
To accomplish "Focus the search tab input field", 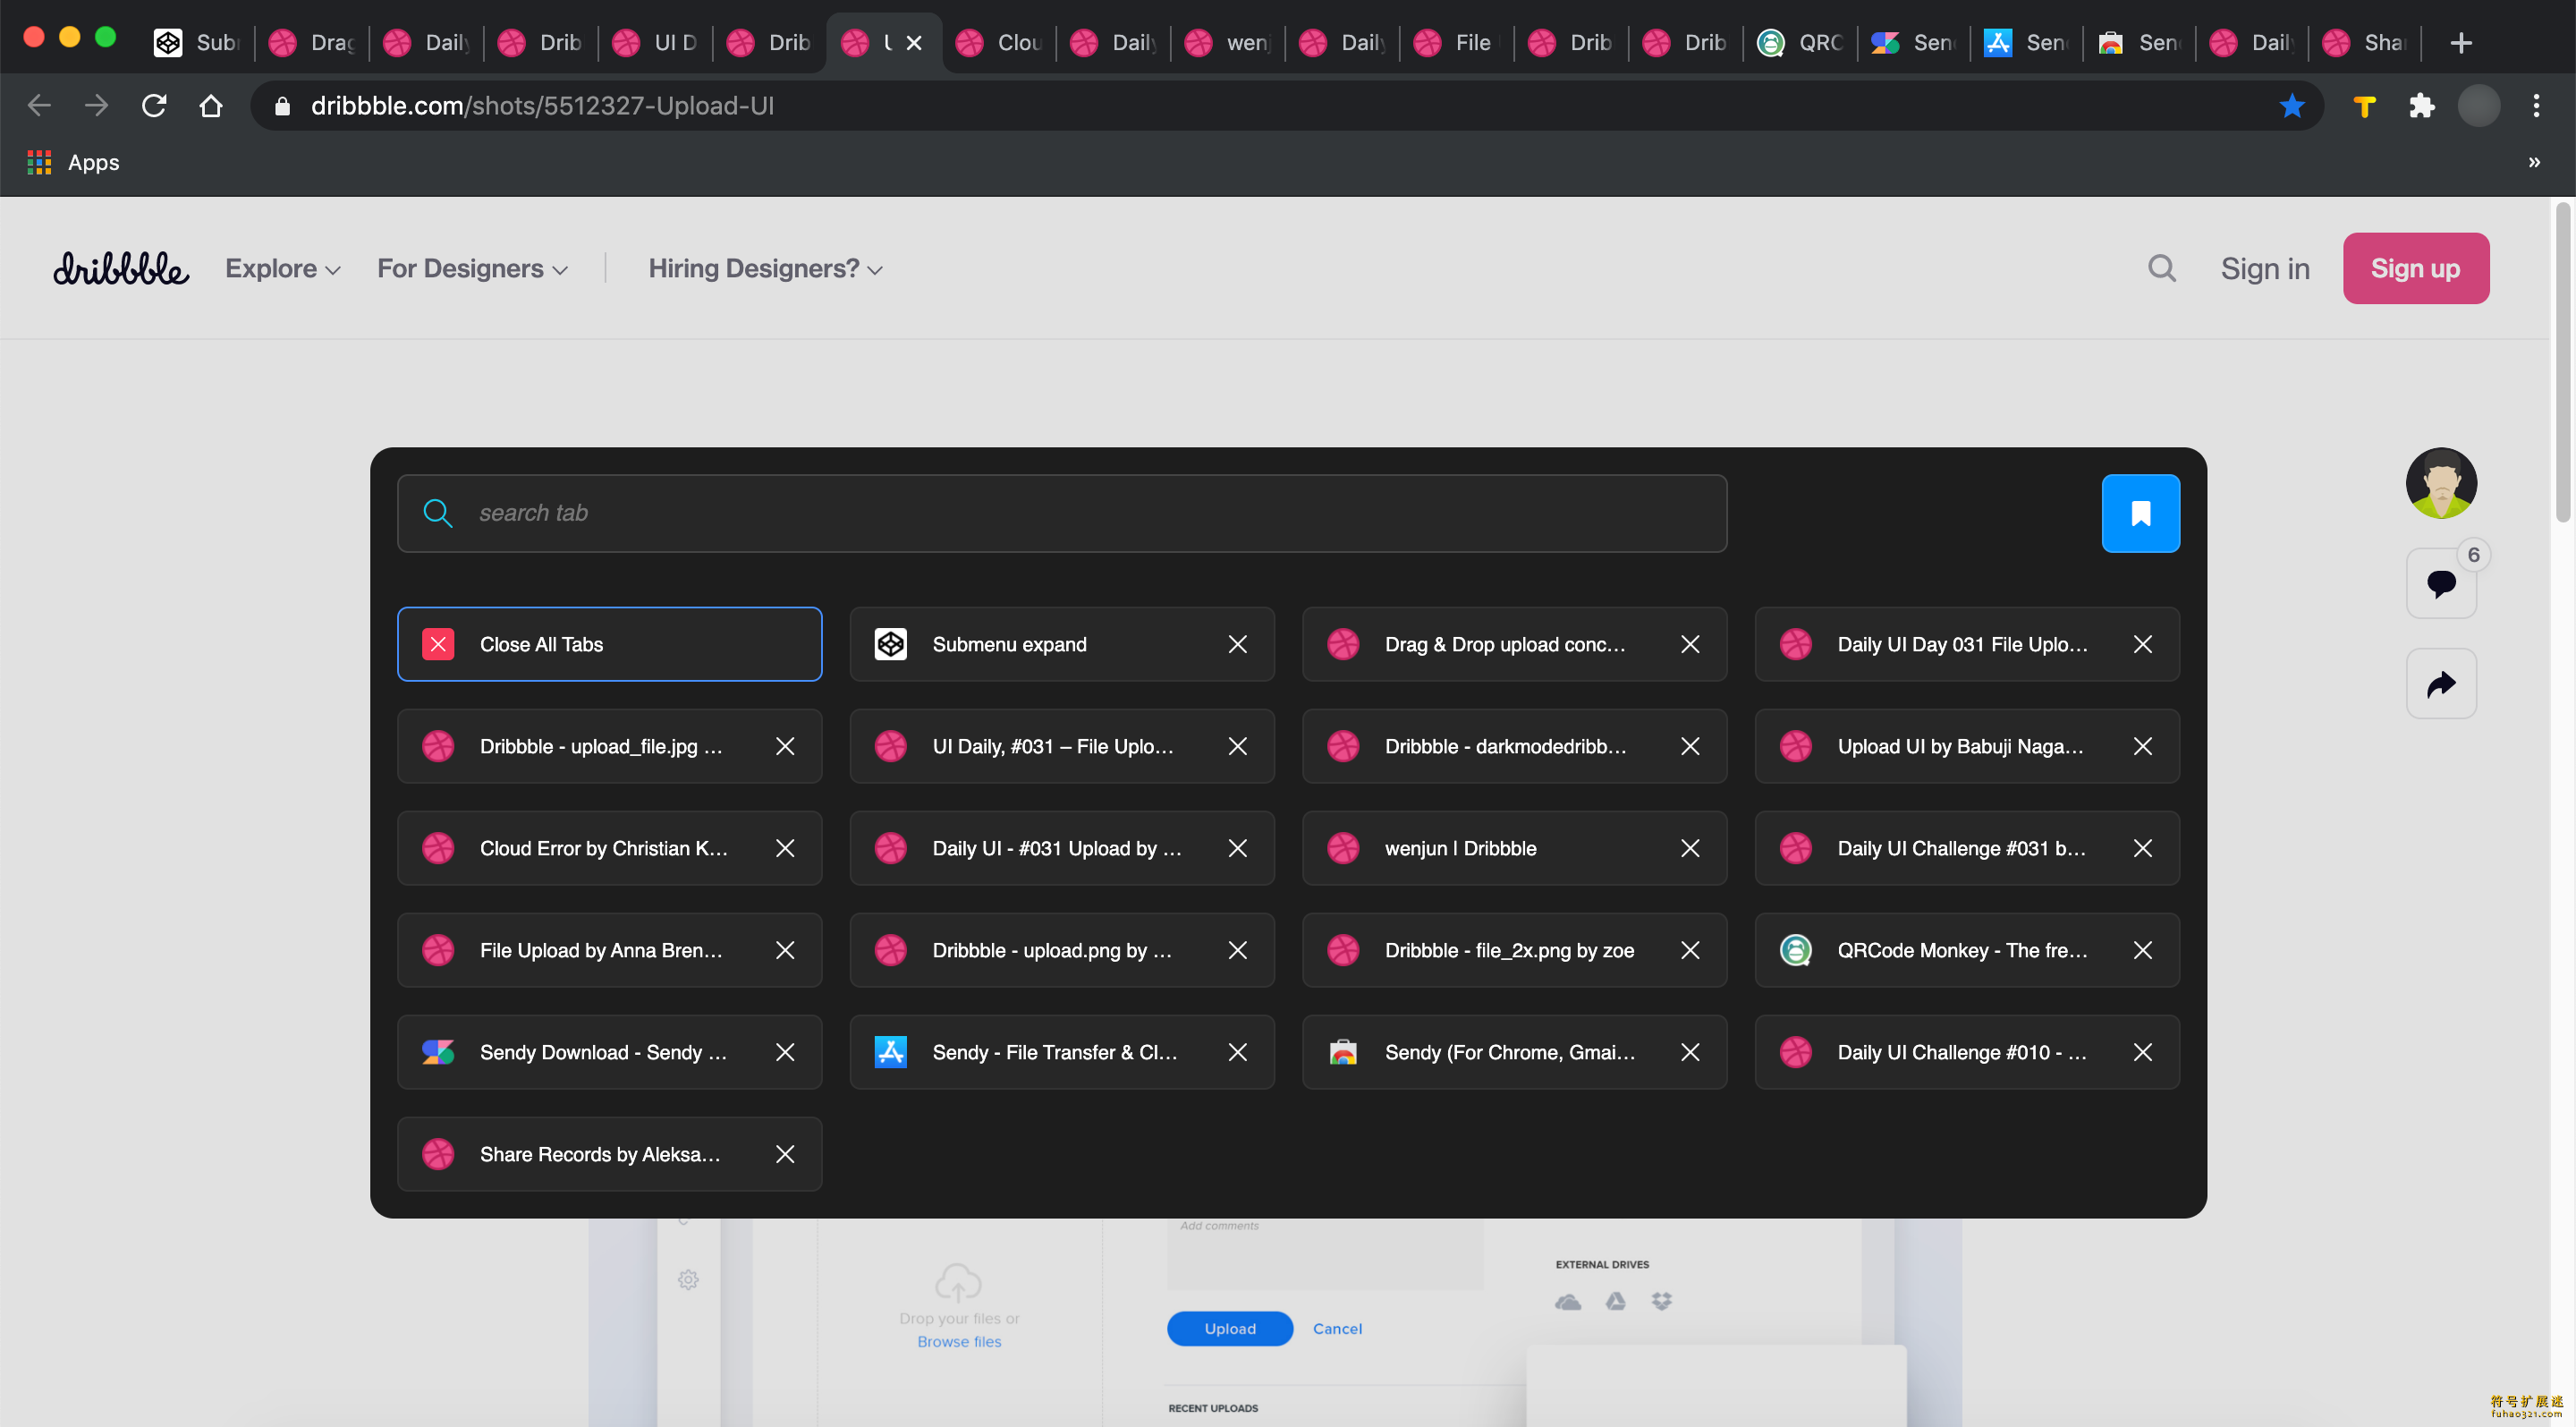I will [x=1062, y=513].
